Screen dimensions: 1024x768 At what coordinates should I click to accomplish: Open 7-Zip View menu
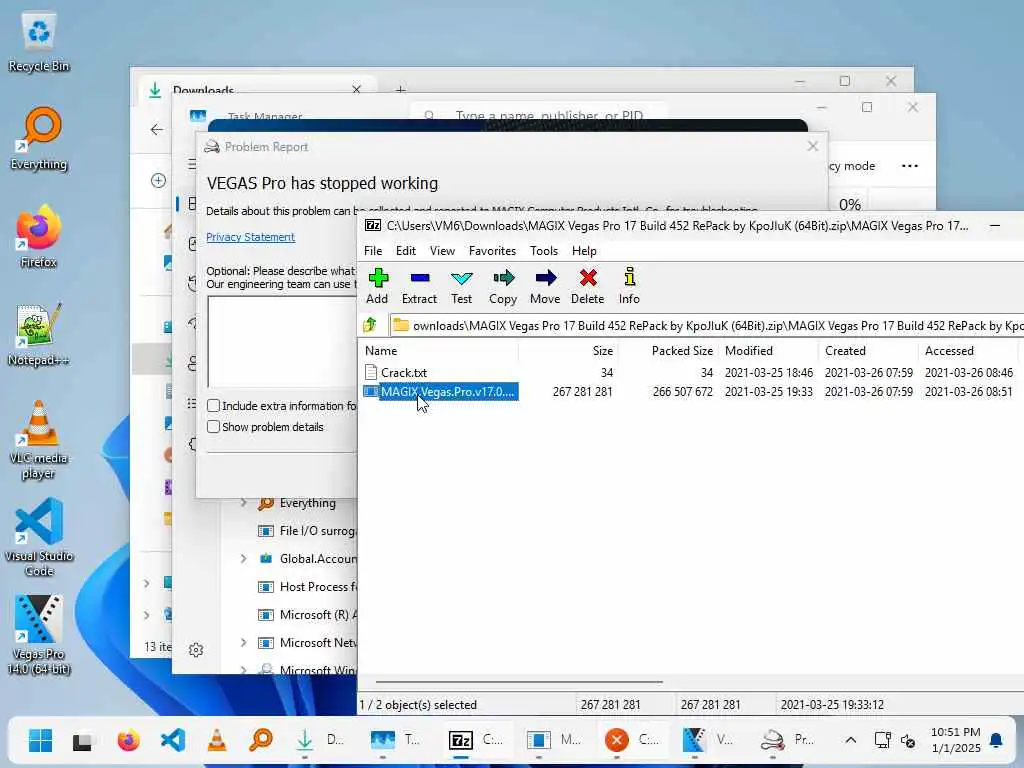click(442, 251)
